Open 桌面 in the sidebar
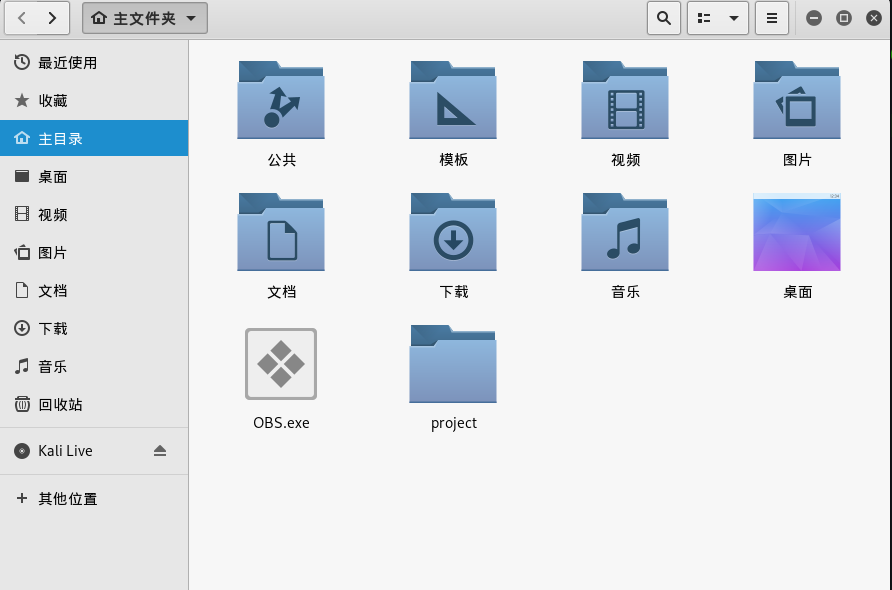 point(94,176)
